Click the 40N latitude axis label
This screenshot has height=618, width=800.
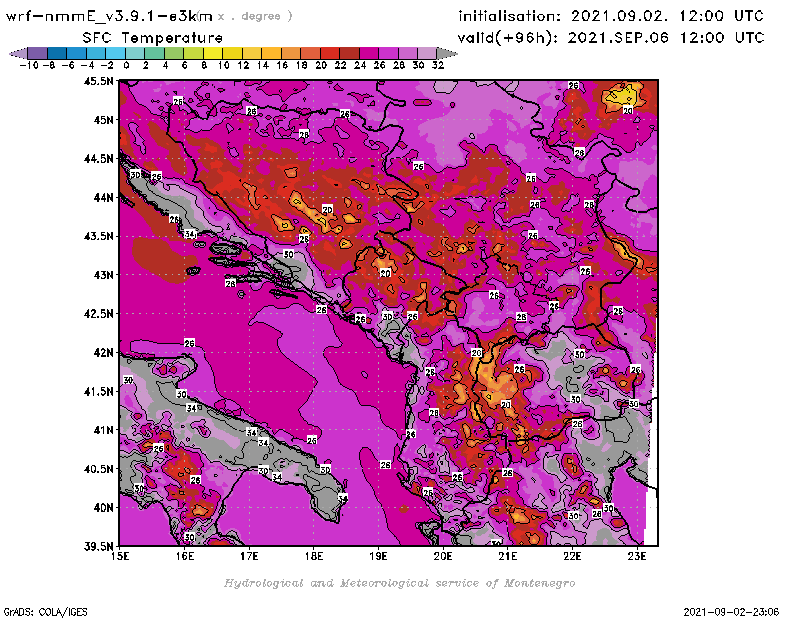coord(103,508)
